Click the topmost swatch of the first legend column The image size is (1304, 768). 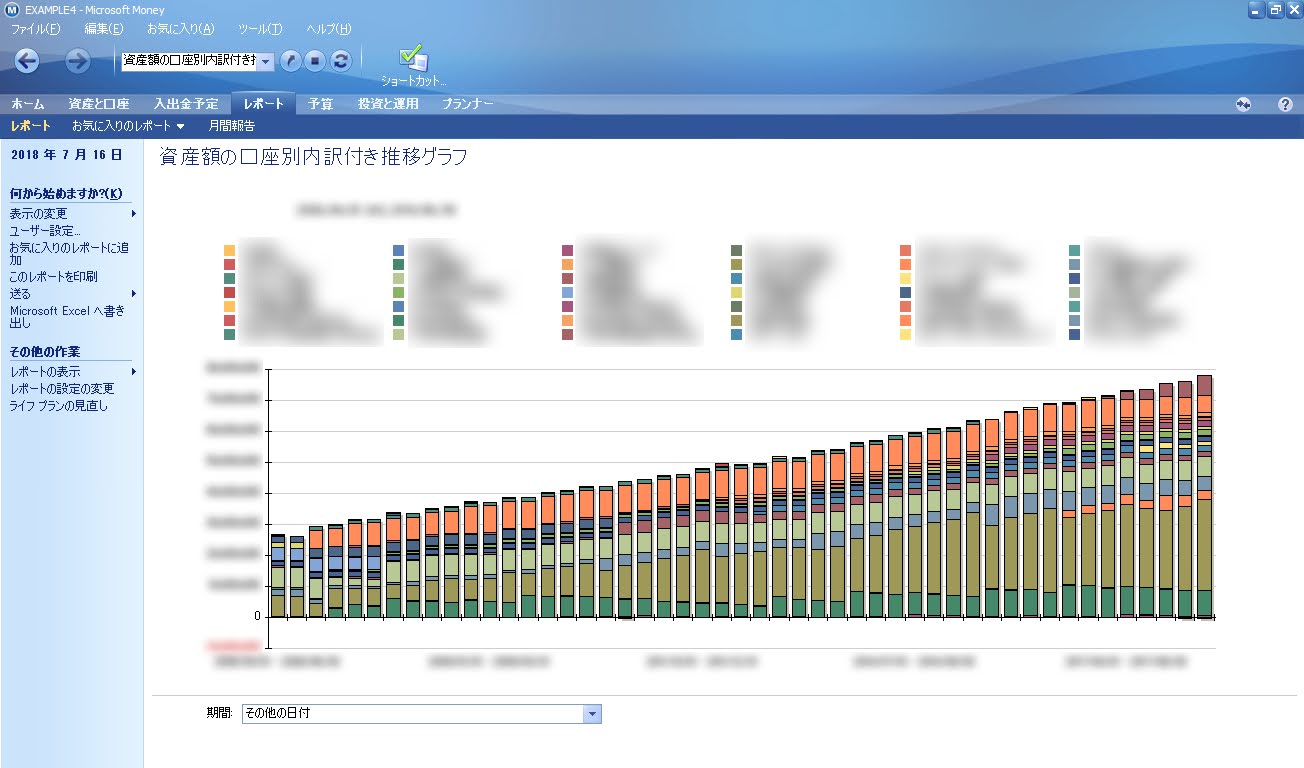pyautogui.click(x=230, y=250)
